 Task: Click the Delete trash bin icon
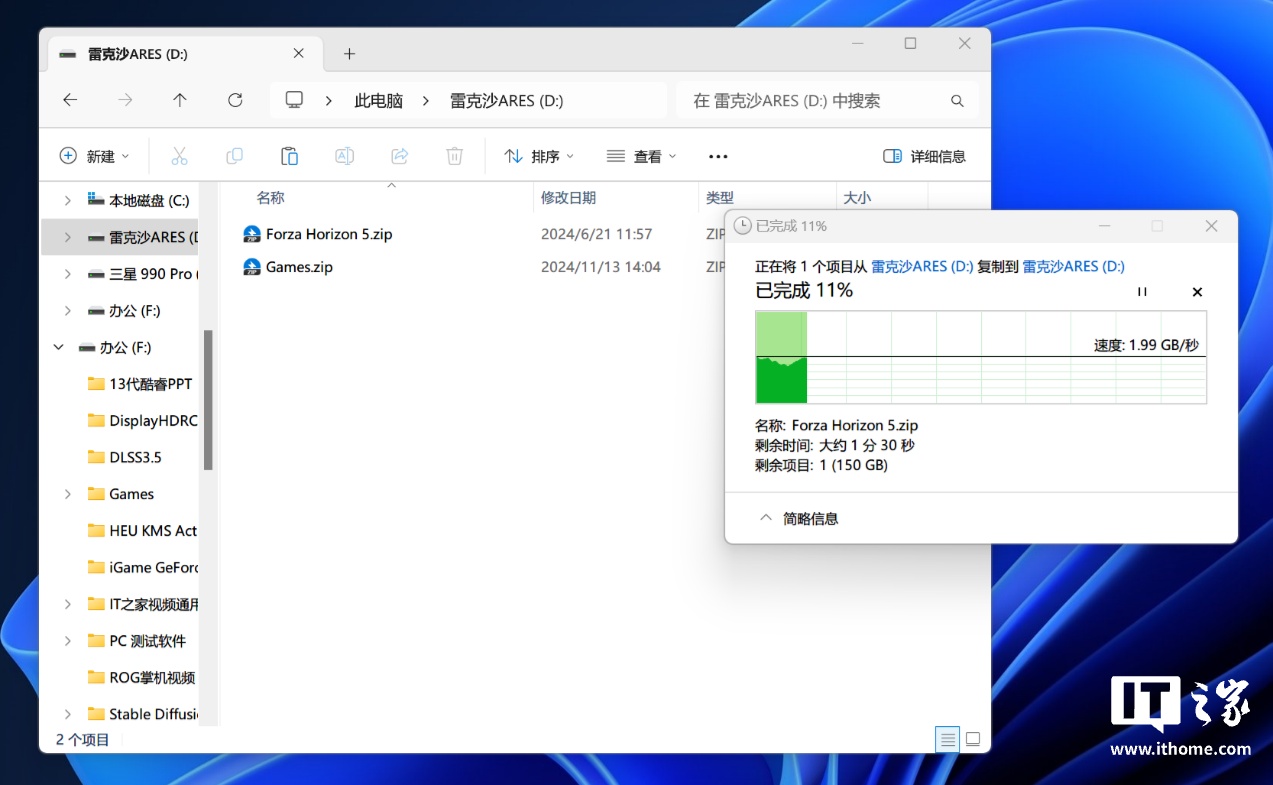pos(454,156)
